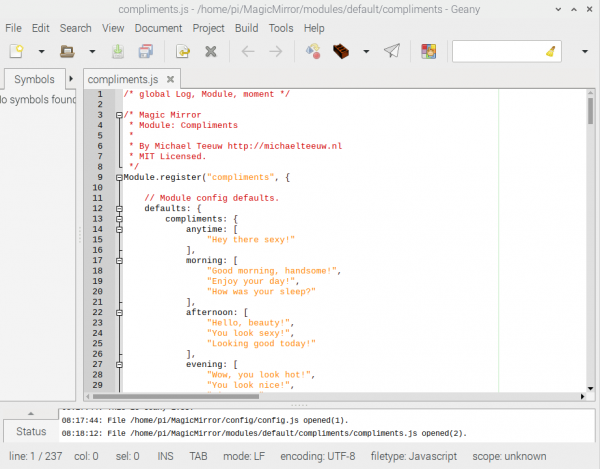Collapse the anytime array fold at line 14
The height and width of the screenshot is (469, 600).
point(119,229)
